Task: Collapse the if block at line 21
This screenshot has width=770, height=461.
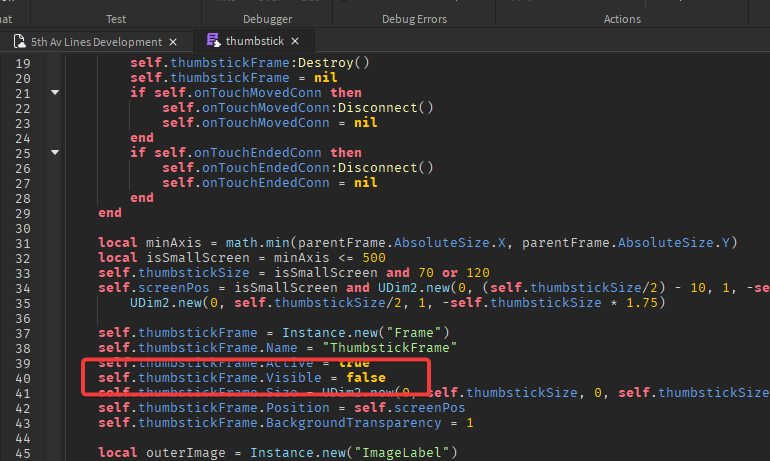Action: [55, 92]
